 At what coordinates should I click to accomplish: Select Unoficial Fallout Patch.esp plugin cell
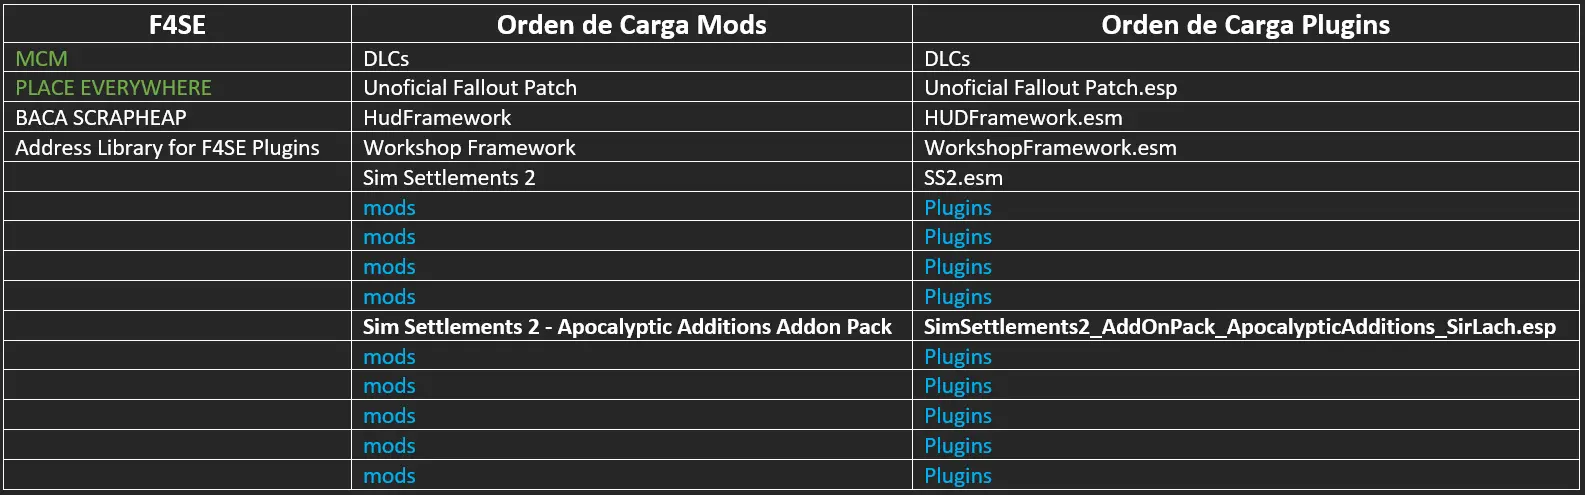[1245, 87]
